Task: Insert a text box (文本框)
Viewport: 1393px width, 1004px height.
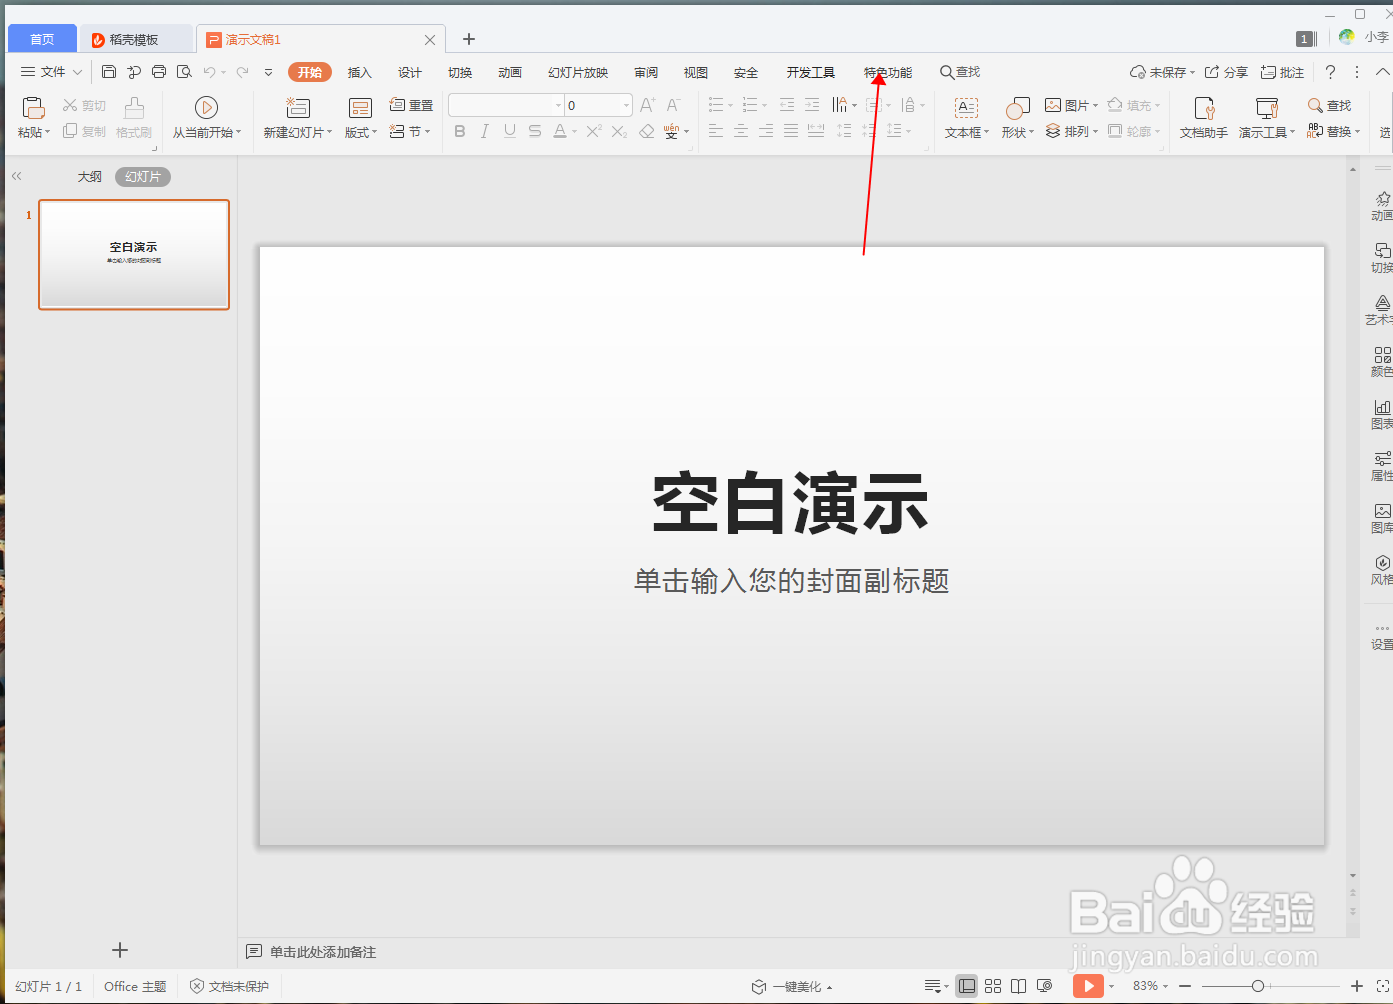Action: point(964,115)
